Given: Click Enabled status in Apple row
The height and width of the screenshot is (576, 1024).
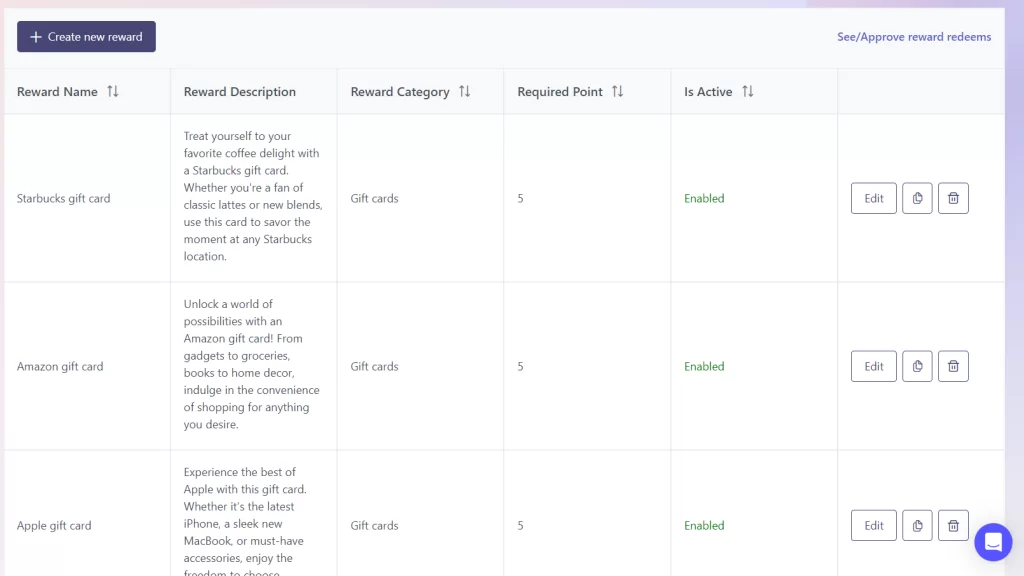Looking at the screenshot, I should click(704, 526).
